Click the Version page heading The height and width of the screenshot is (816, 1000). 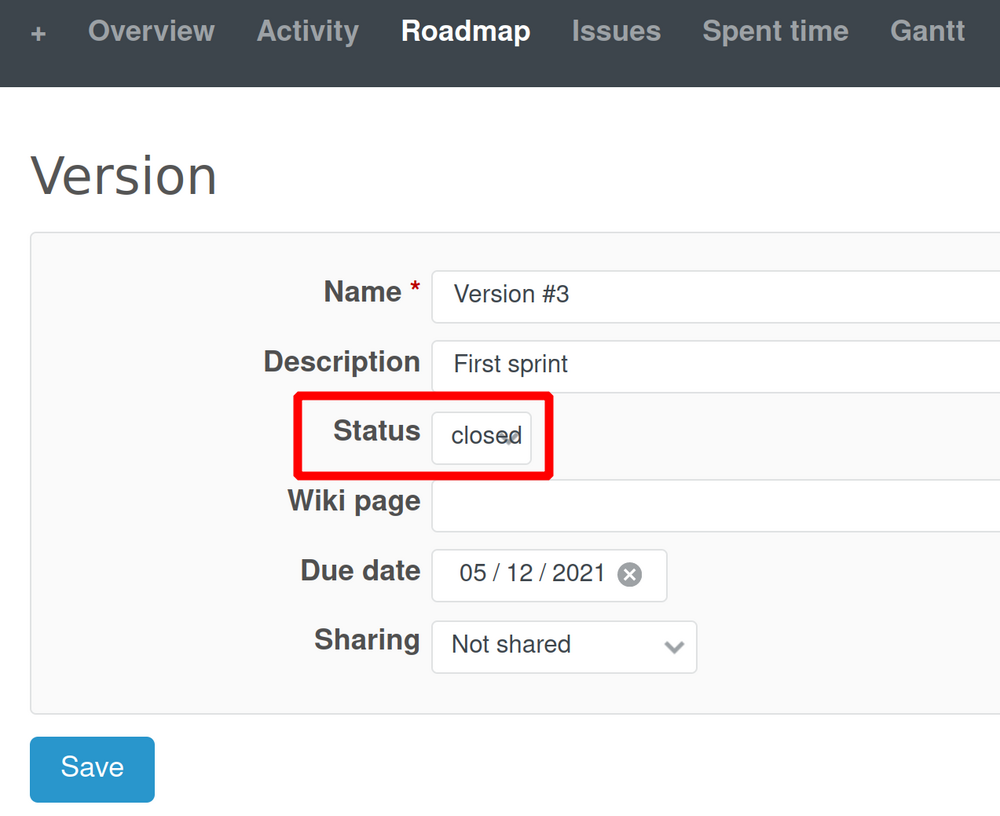(123, 176)
